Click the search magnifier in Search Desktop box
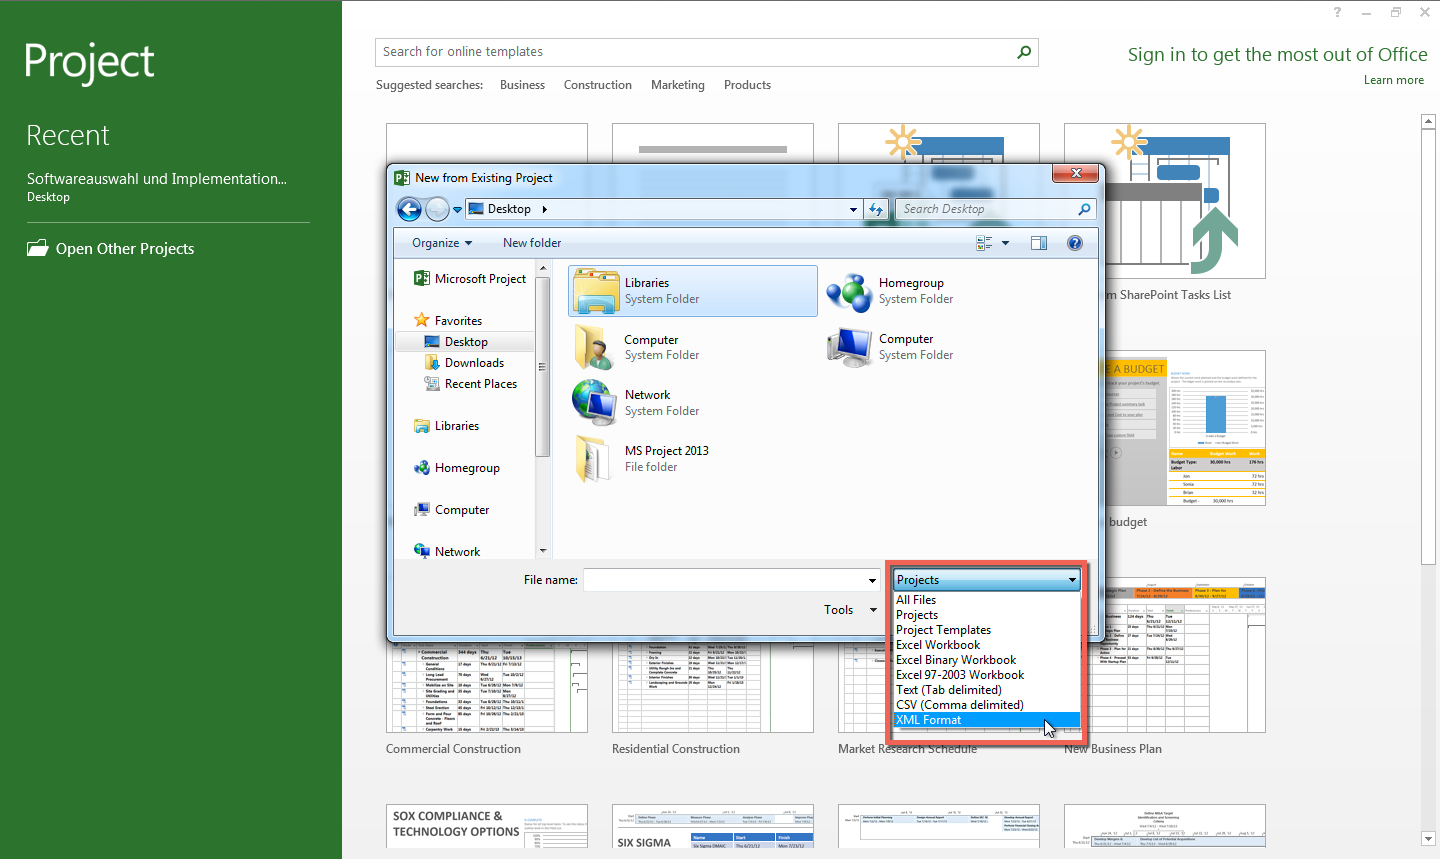The width and height of the screenshot is (1440, 859). pyautogui.click(x=1083, y=209)
